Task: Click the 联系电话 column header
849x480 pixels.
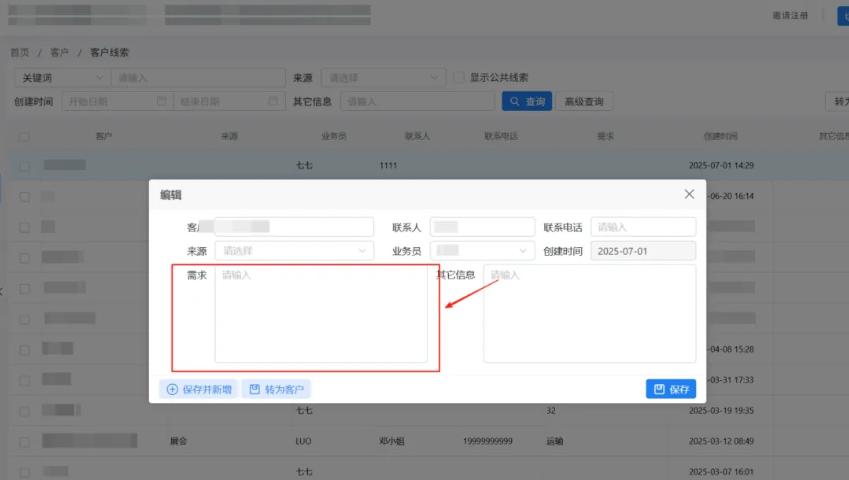Action: tap(501, 136)
